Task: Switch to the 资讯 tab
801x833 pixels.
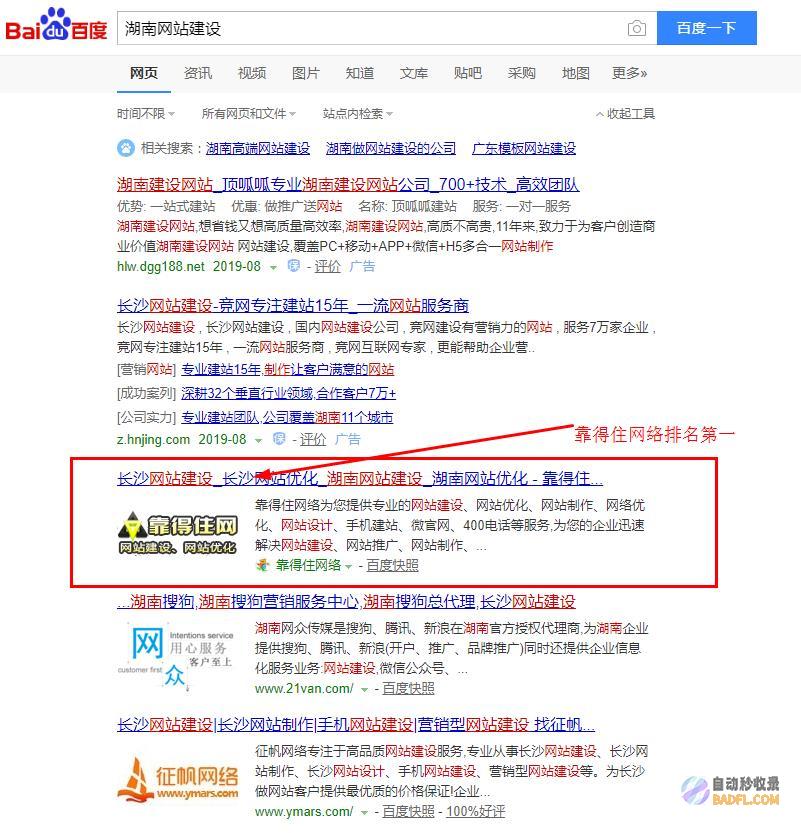Action: [x=198, y=73]
